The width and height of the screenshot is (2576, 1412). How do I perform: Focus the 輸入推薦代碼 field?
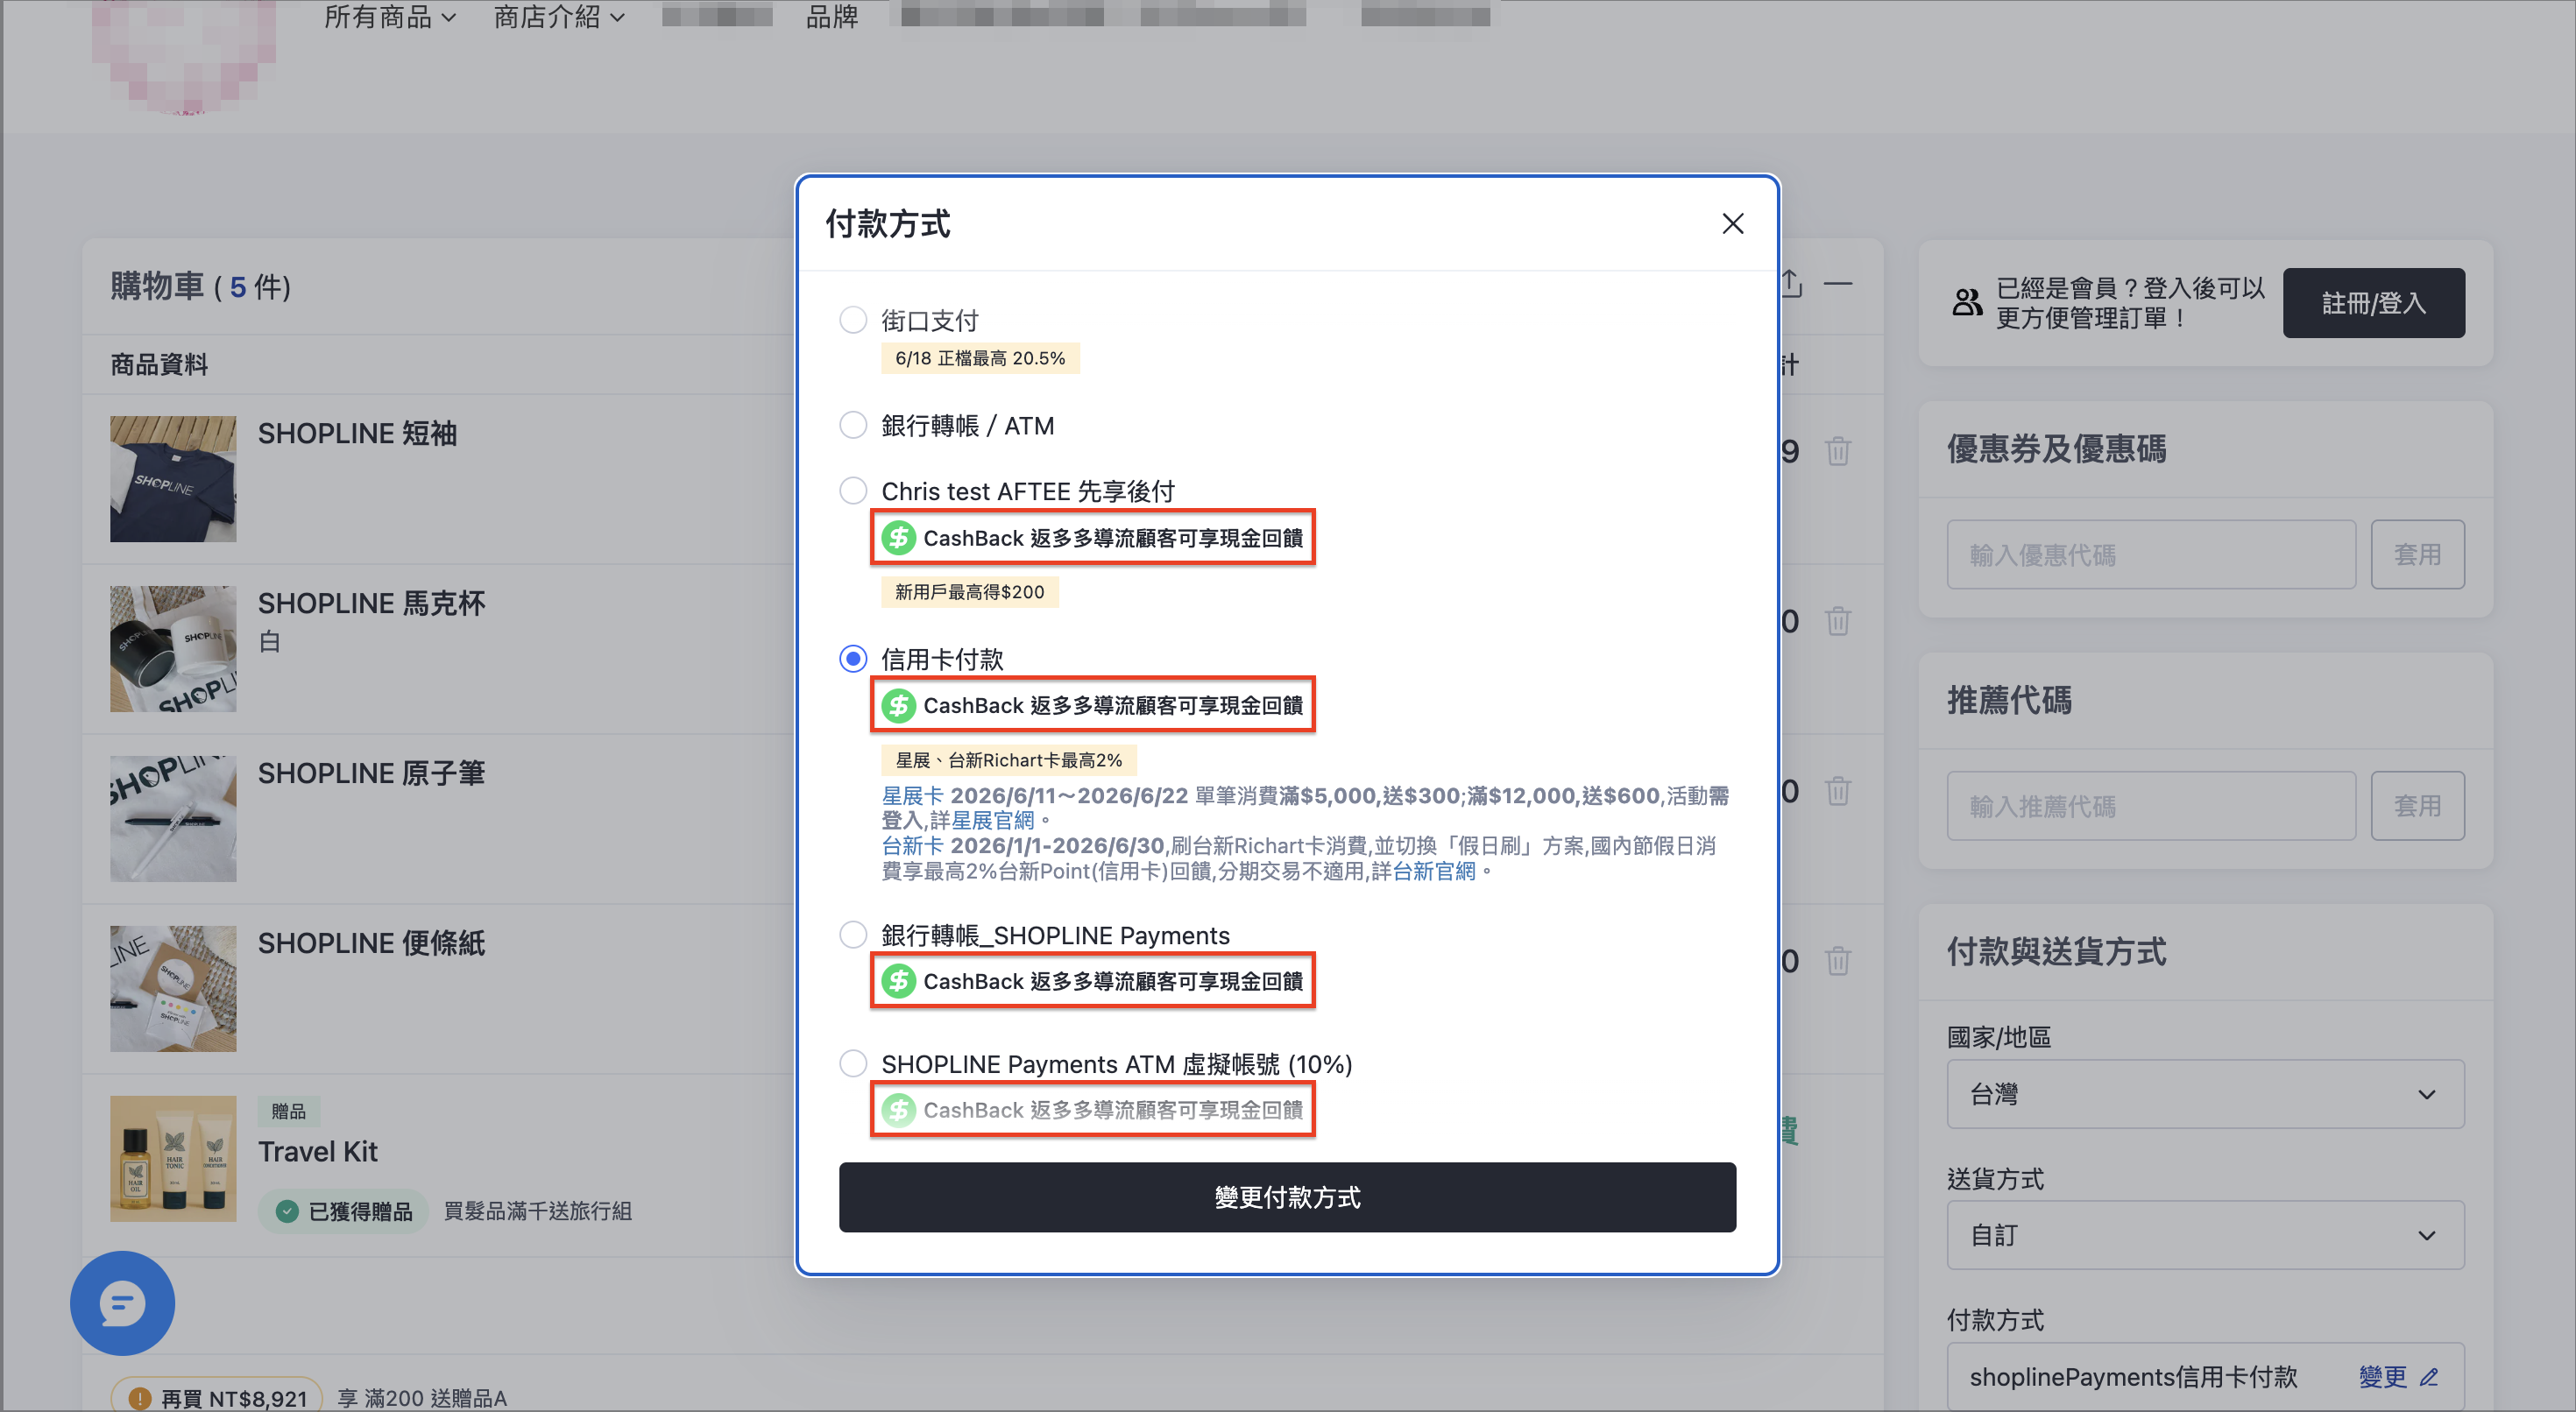(x=2151, y=806)
